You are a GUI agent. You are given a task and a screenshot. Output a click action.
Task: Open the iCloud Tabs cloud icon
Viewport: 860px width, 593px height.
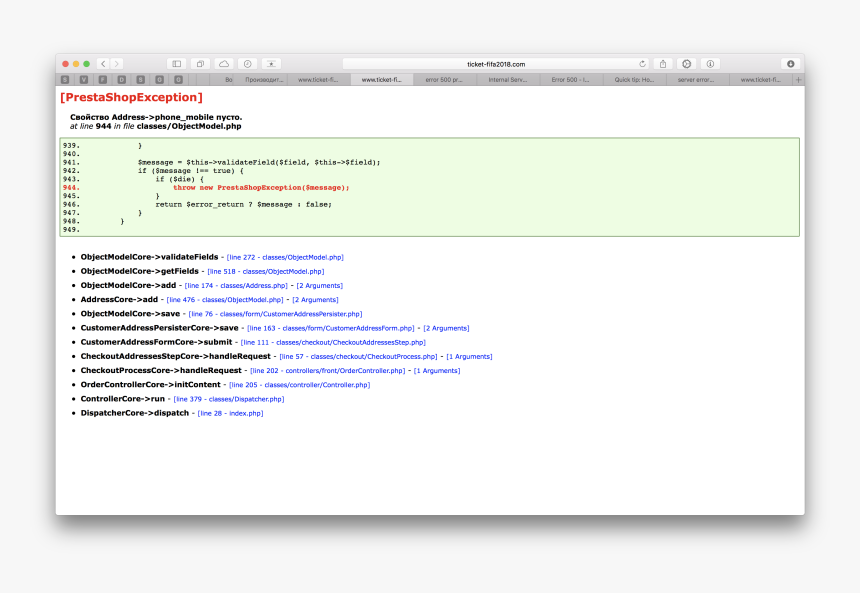[224, 64]
